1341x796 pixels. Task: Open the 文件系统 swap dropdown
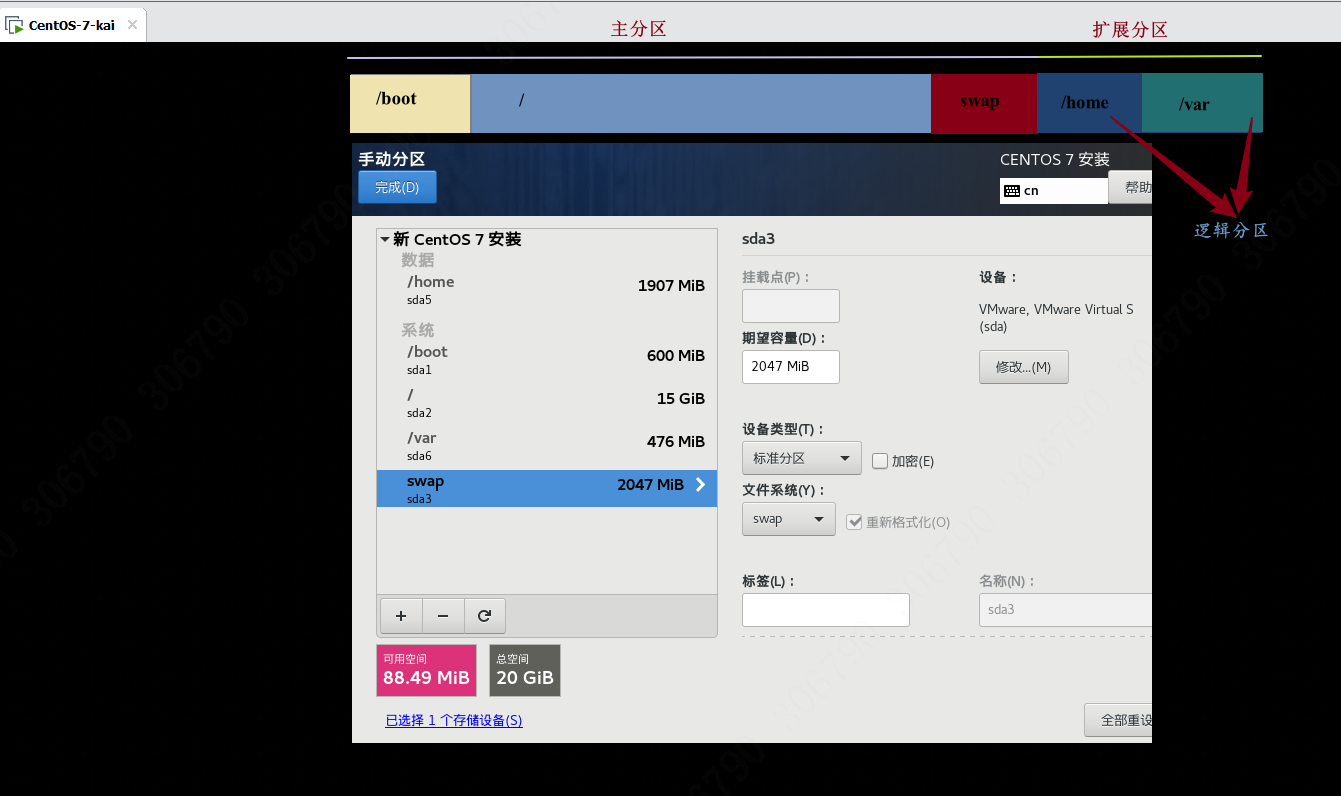[x=788, y=518]
